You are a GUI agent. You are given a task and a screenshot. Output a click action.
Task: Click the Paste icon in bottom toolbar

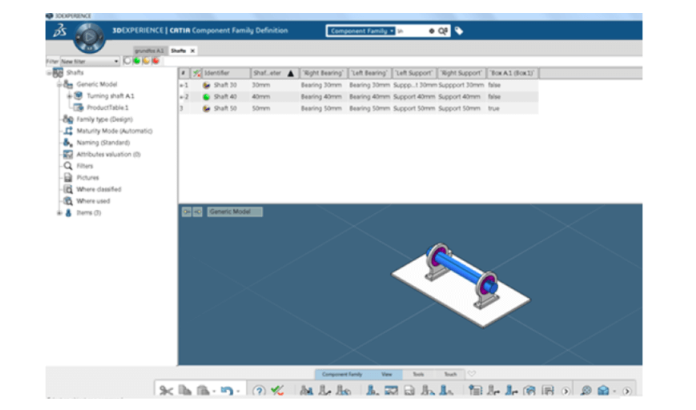(x=203, y=390)
